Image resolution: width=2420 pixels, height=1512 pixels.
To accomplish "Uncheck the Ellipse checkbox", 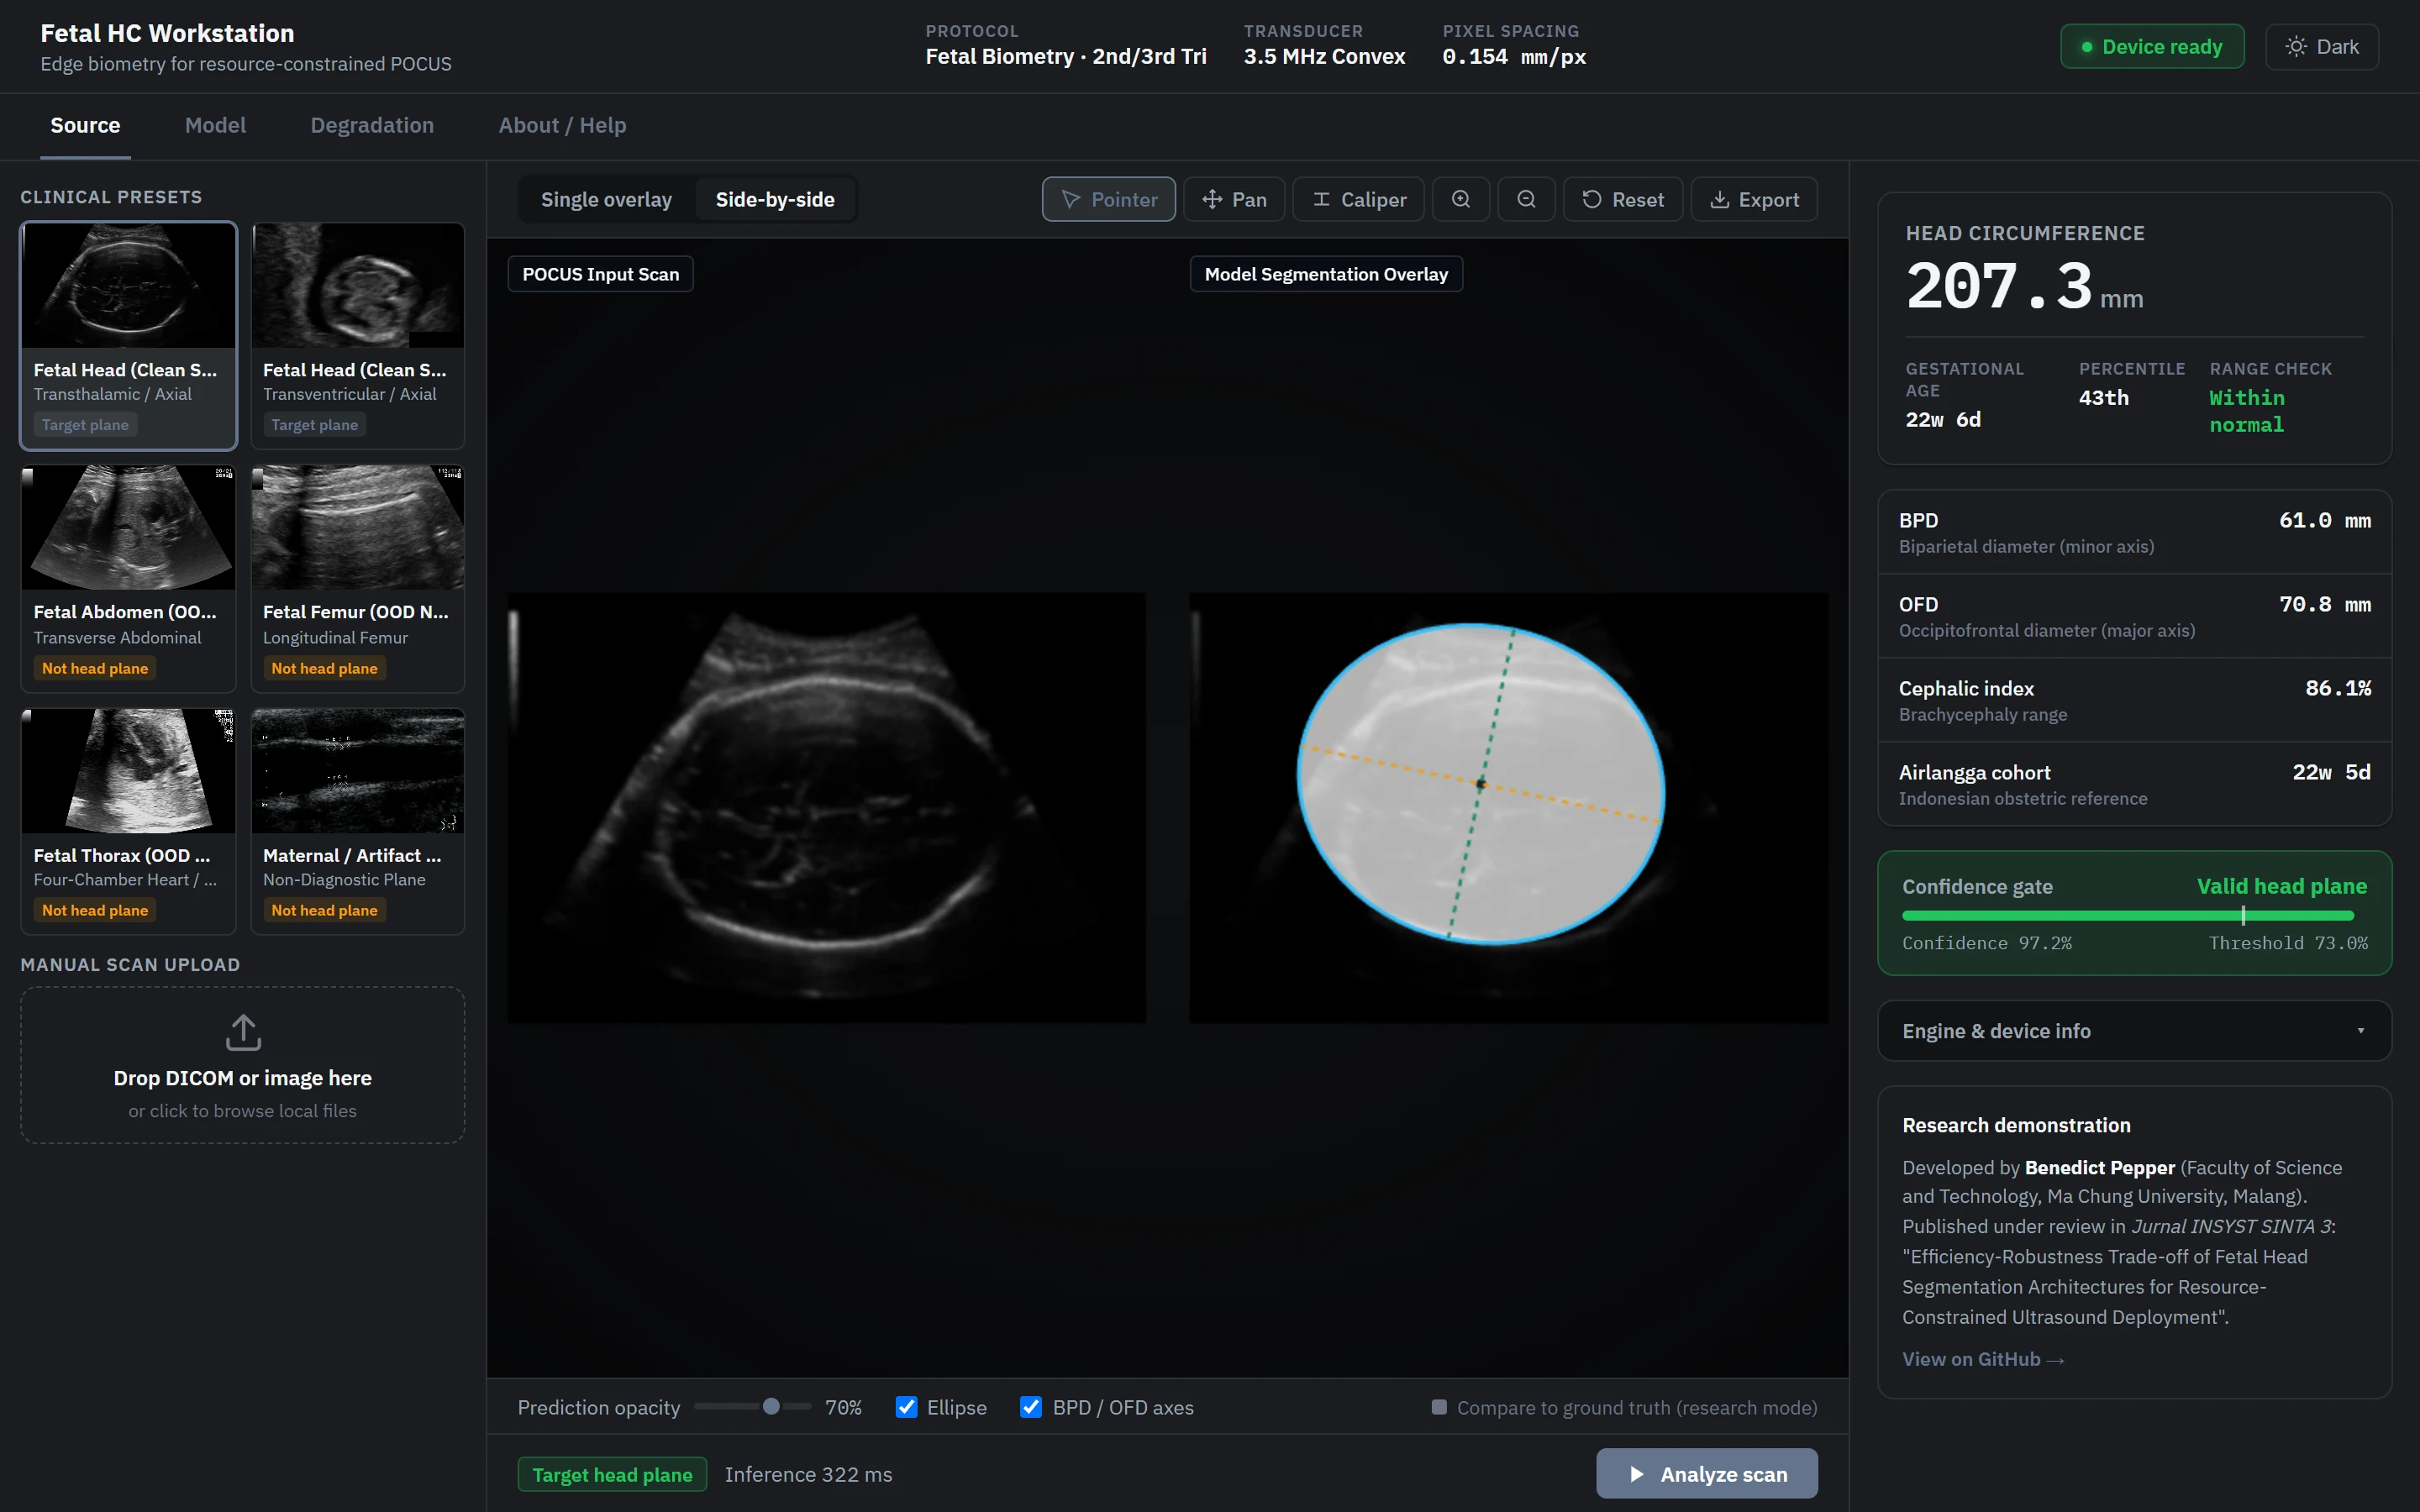I will [x=906, y=1407].
